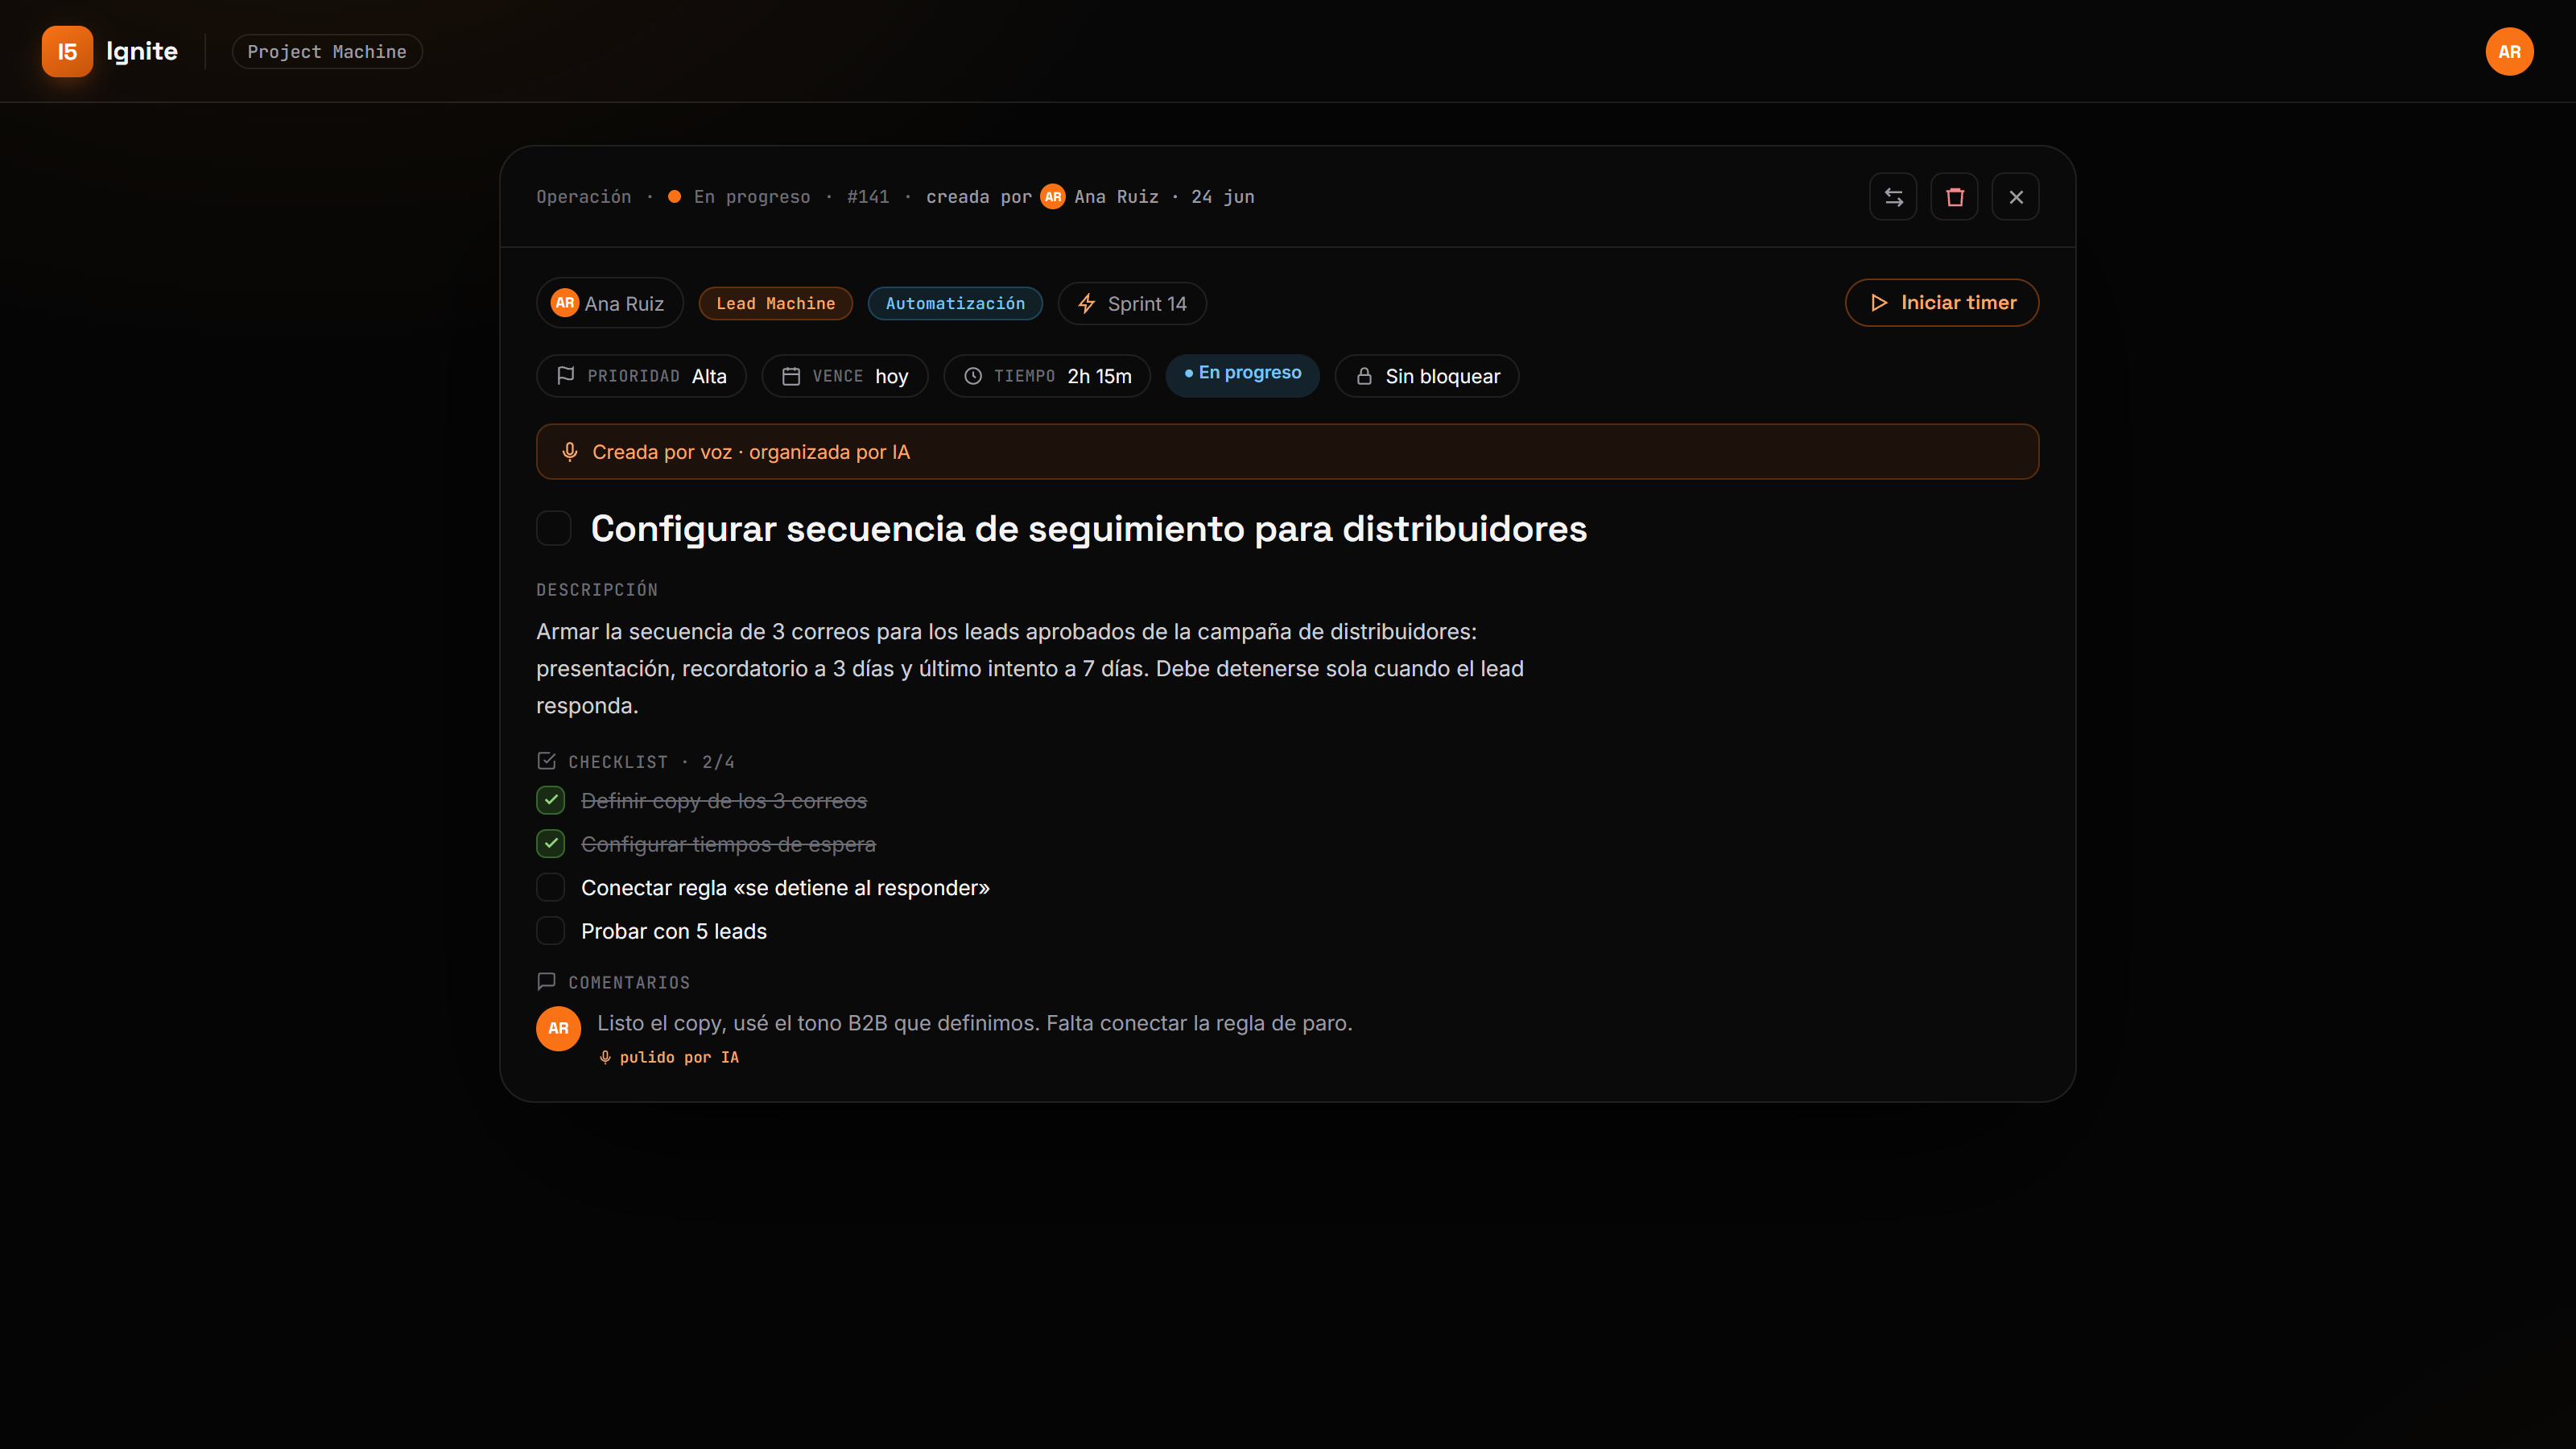2576x1449 pixels.
Task: Click the play icon in Iniciar timer
Action: tap(1878, 302)
